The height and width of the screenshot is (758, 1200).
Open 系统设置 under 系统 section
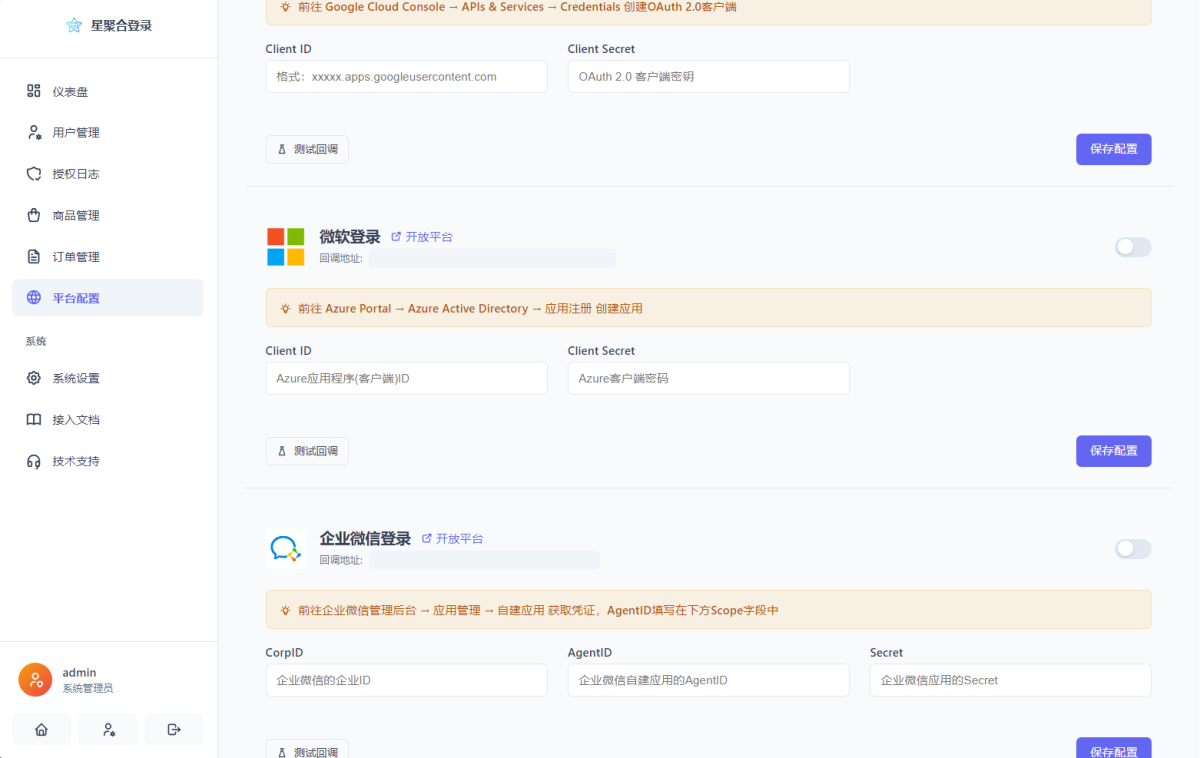108,378
